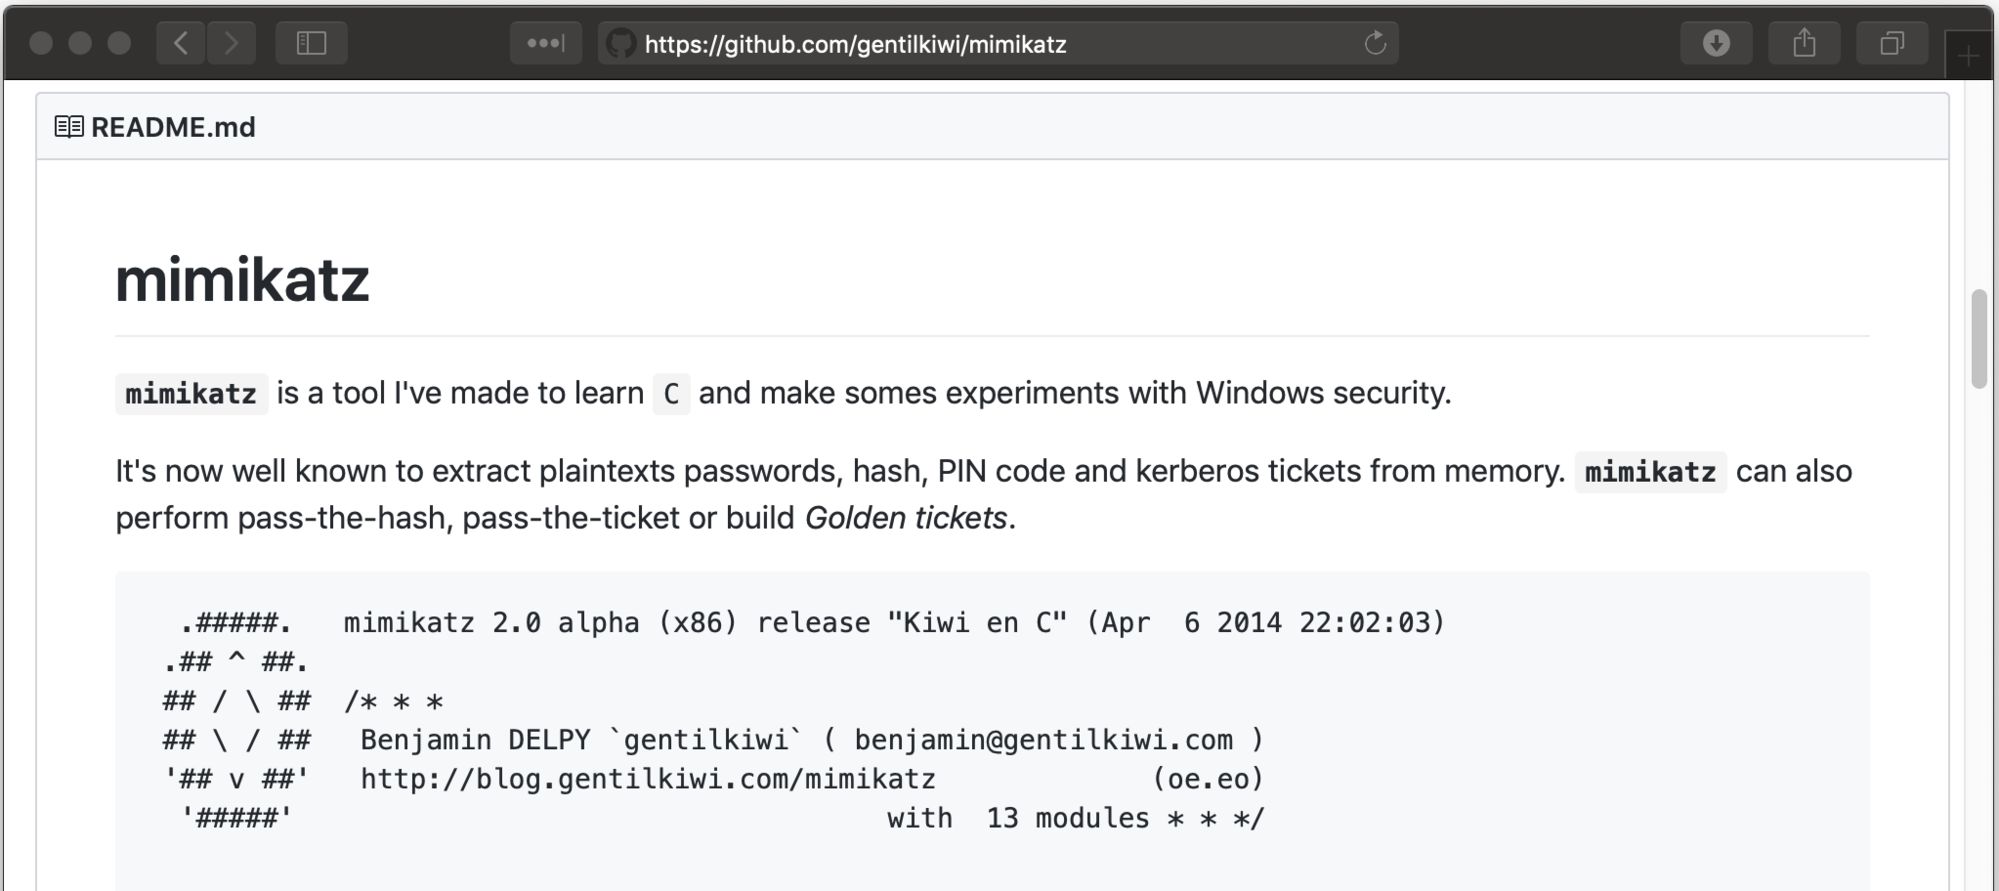Screen dimensions: 1999x891
Task: Toggle the browser sidebar panel
Action: [311, 43]
